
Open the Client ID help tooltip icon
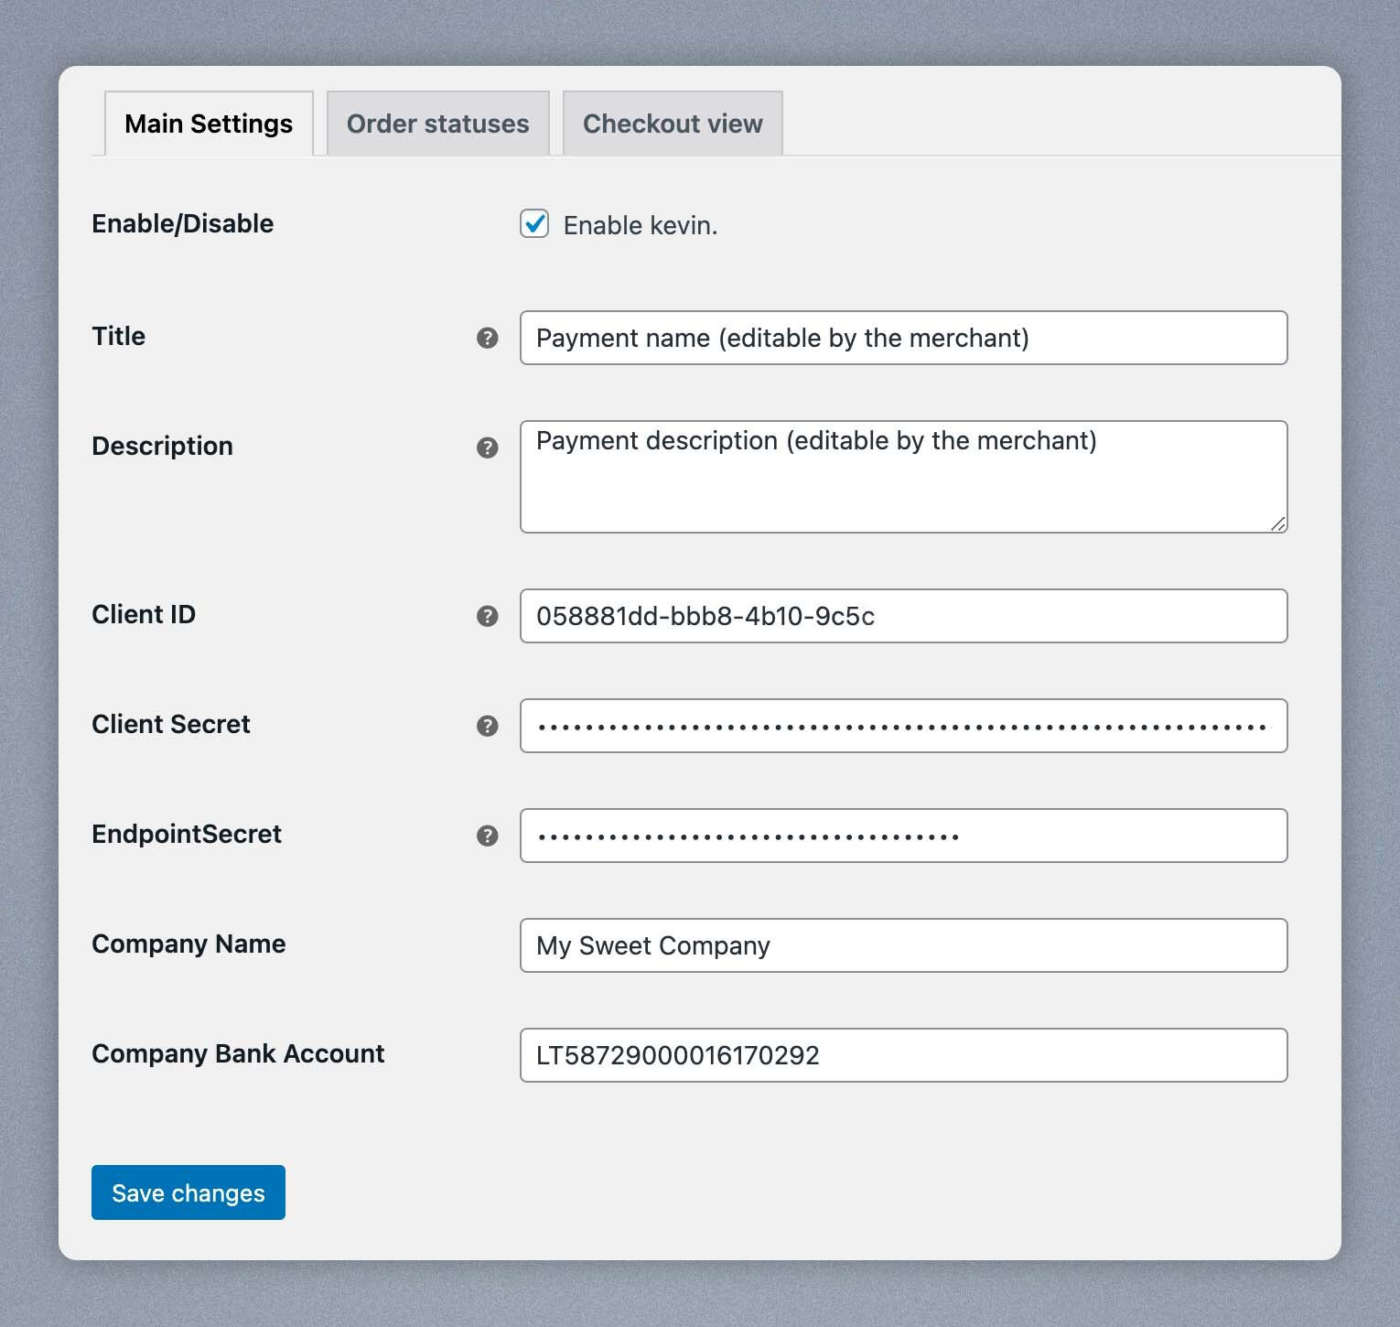(x=487, y=616)
